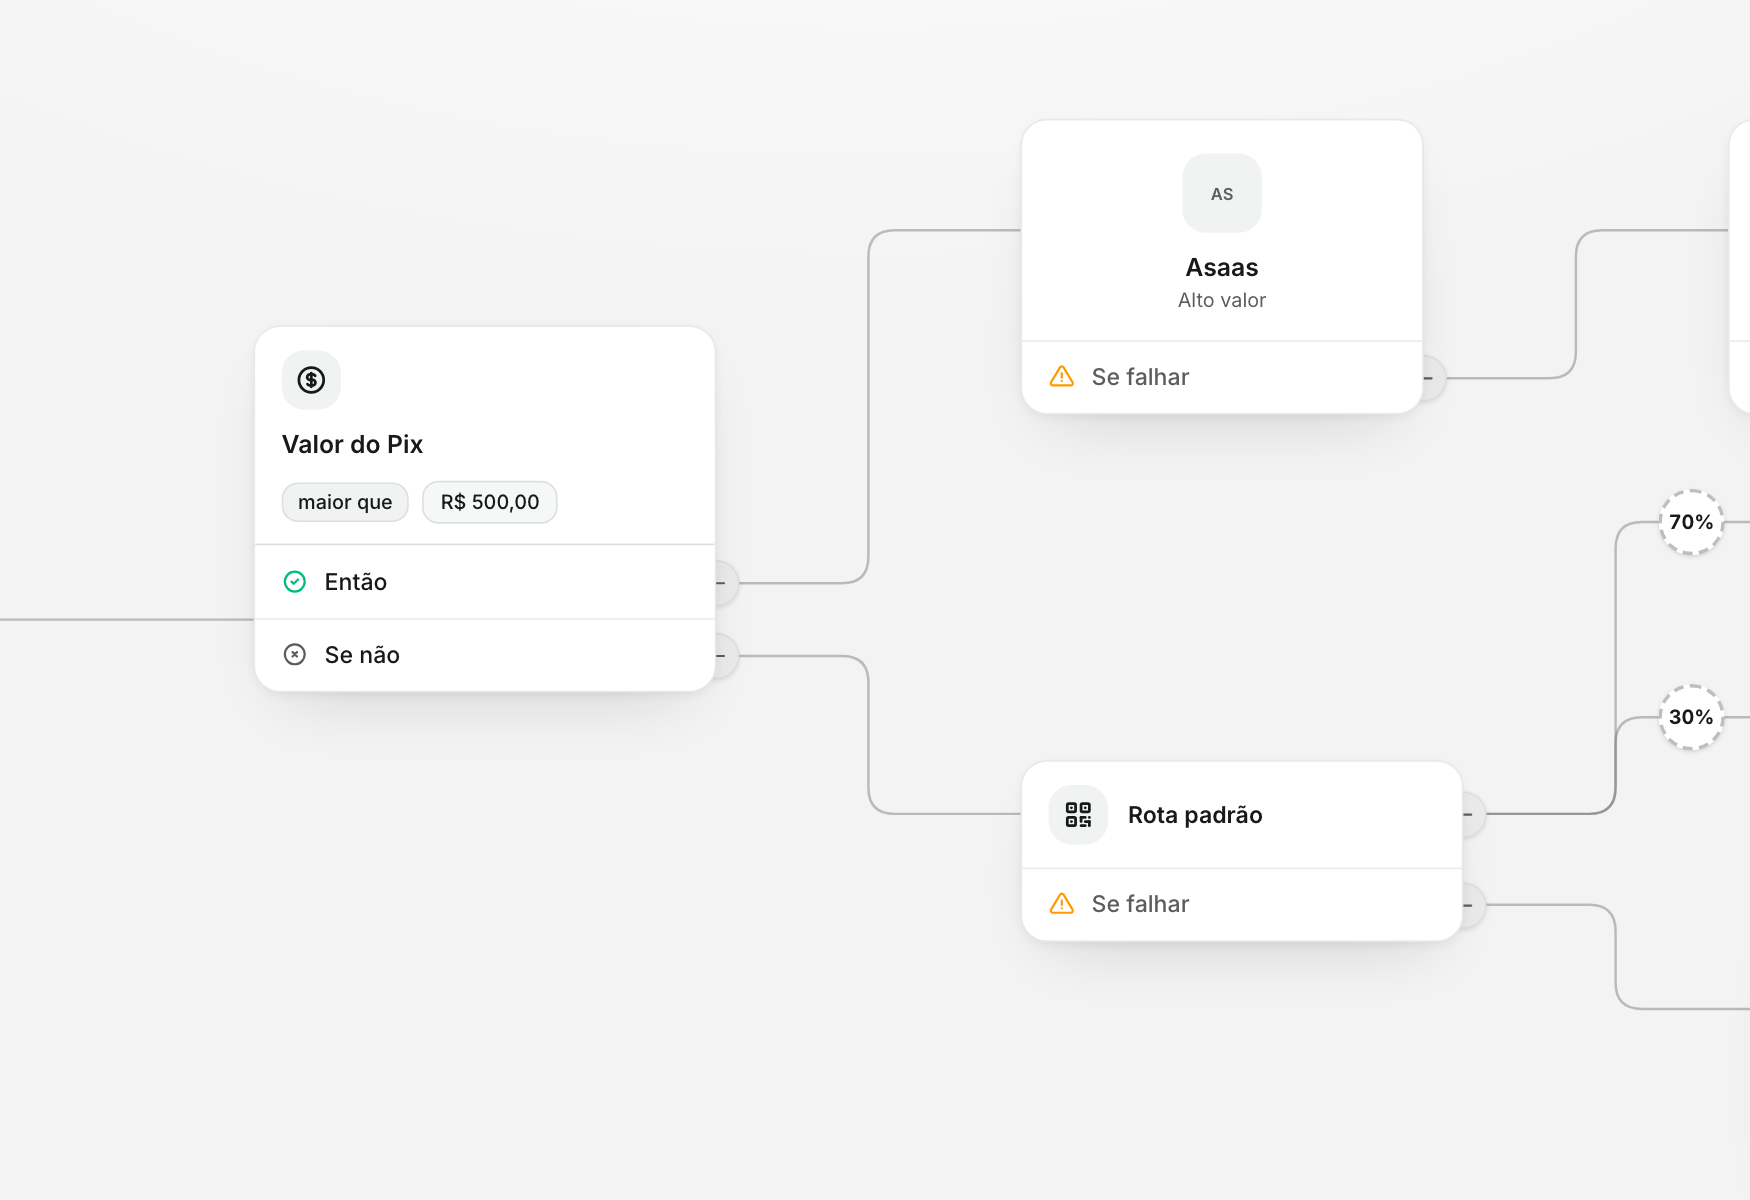Click the green check icon beside Então
1750x1200 pixels.
pos(295,582)
